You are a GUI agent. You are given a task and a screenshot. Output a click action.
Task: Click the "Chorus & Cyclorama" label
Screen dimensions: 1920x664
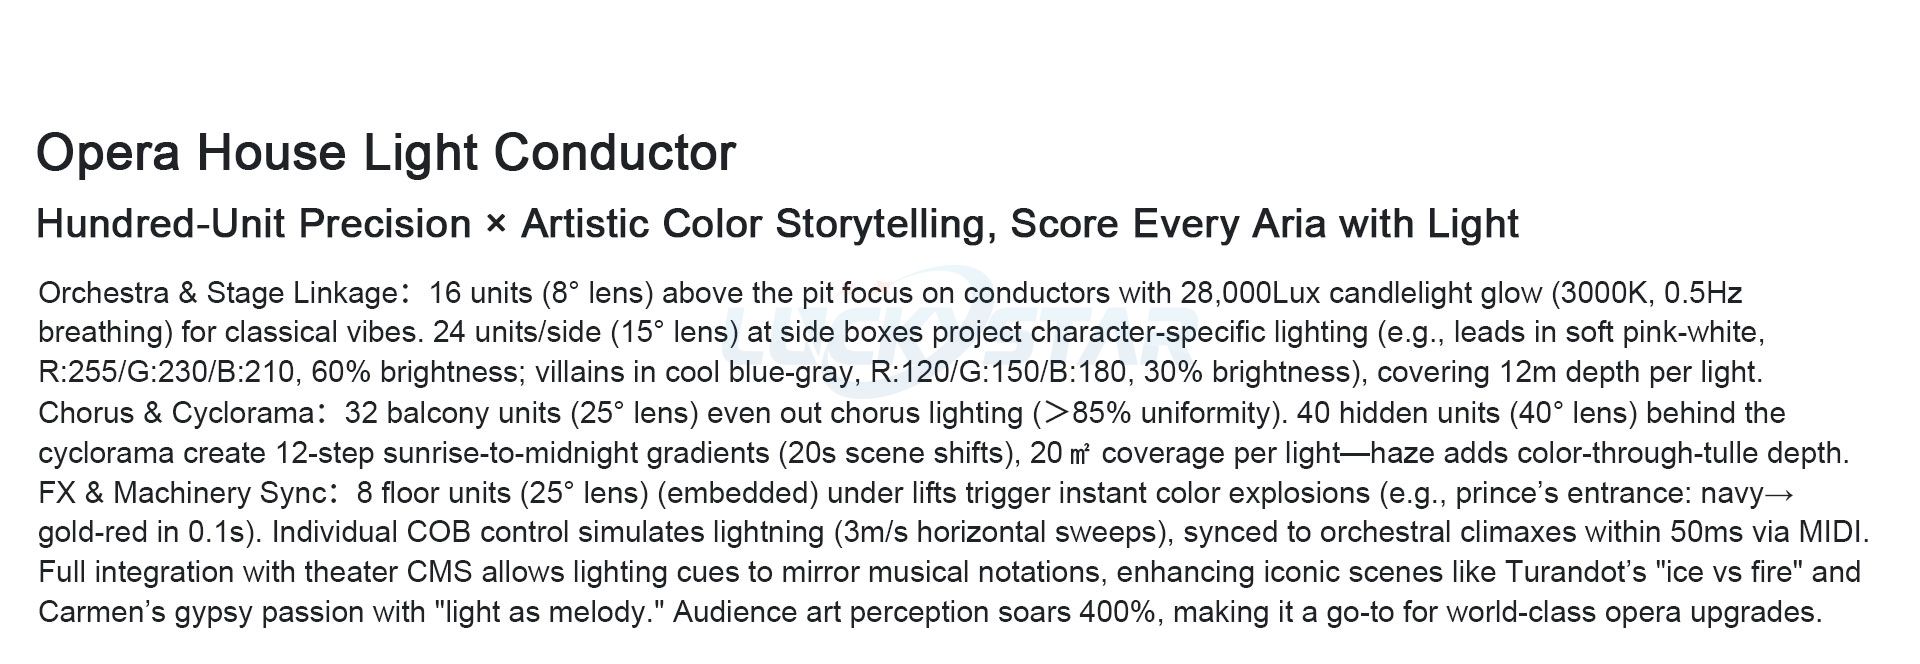click(x=176, y=413)
